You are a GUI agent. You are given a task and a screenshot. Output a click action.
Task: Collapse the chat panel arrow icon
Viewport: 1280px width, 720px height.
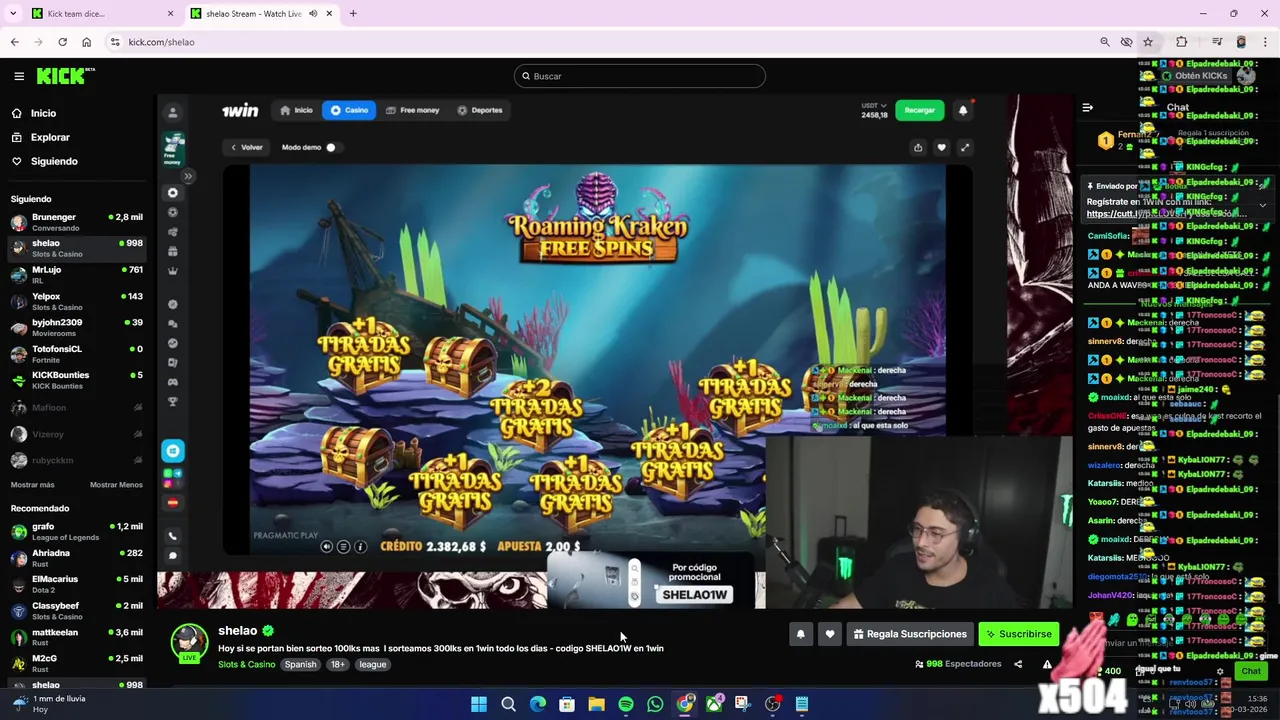pyautogui.click(x=1087, y=108)
